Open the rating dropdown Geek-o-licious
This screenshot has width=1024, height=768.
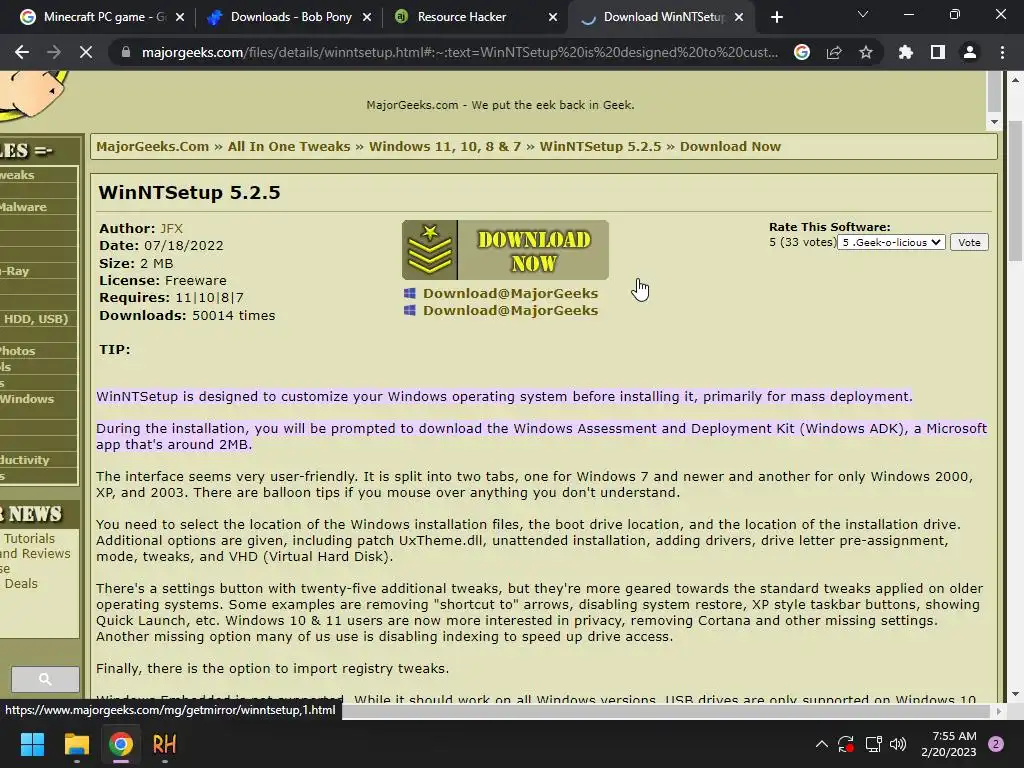pyautogui.click(x=891, y=242)
